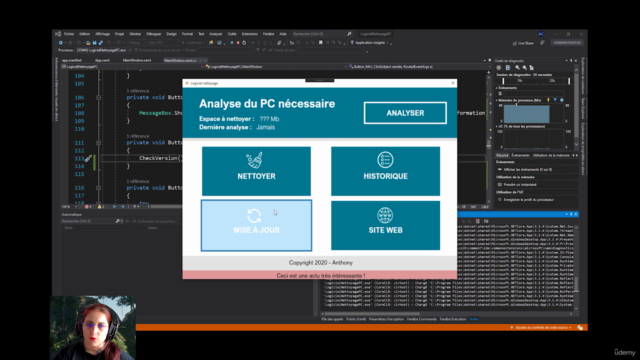
Task: Switch to the MainWindow.xaml tab
Action: point(137,60)
